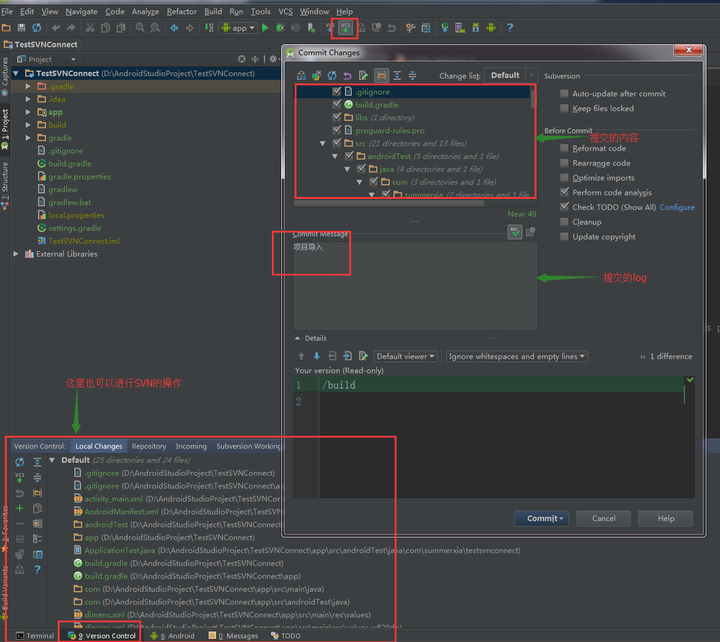The width and height of the screenshot is (720, 642).
Task: Click the AVD Manager icon in toolbar
Action: click(x=460, y=28)
